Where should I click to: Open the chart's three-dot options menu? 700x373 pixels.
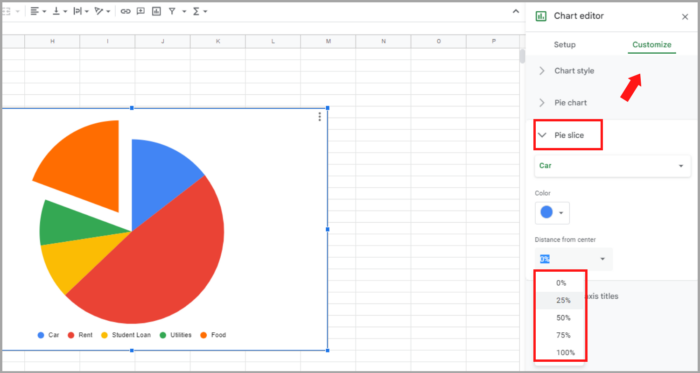click(x=320, y=116)
